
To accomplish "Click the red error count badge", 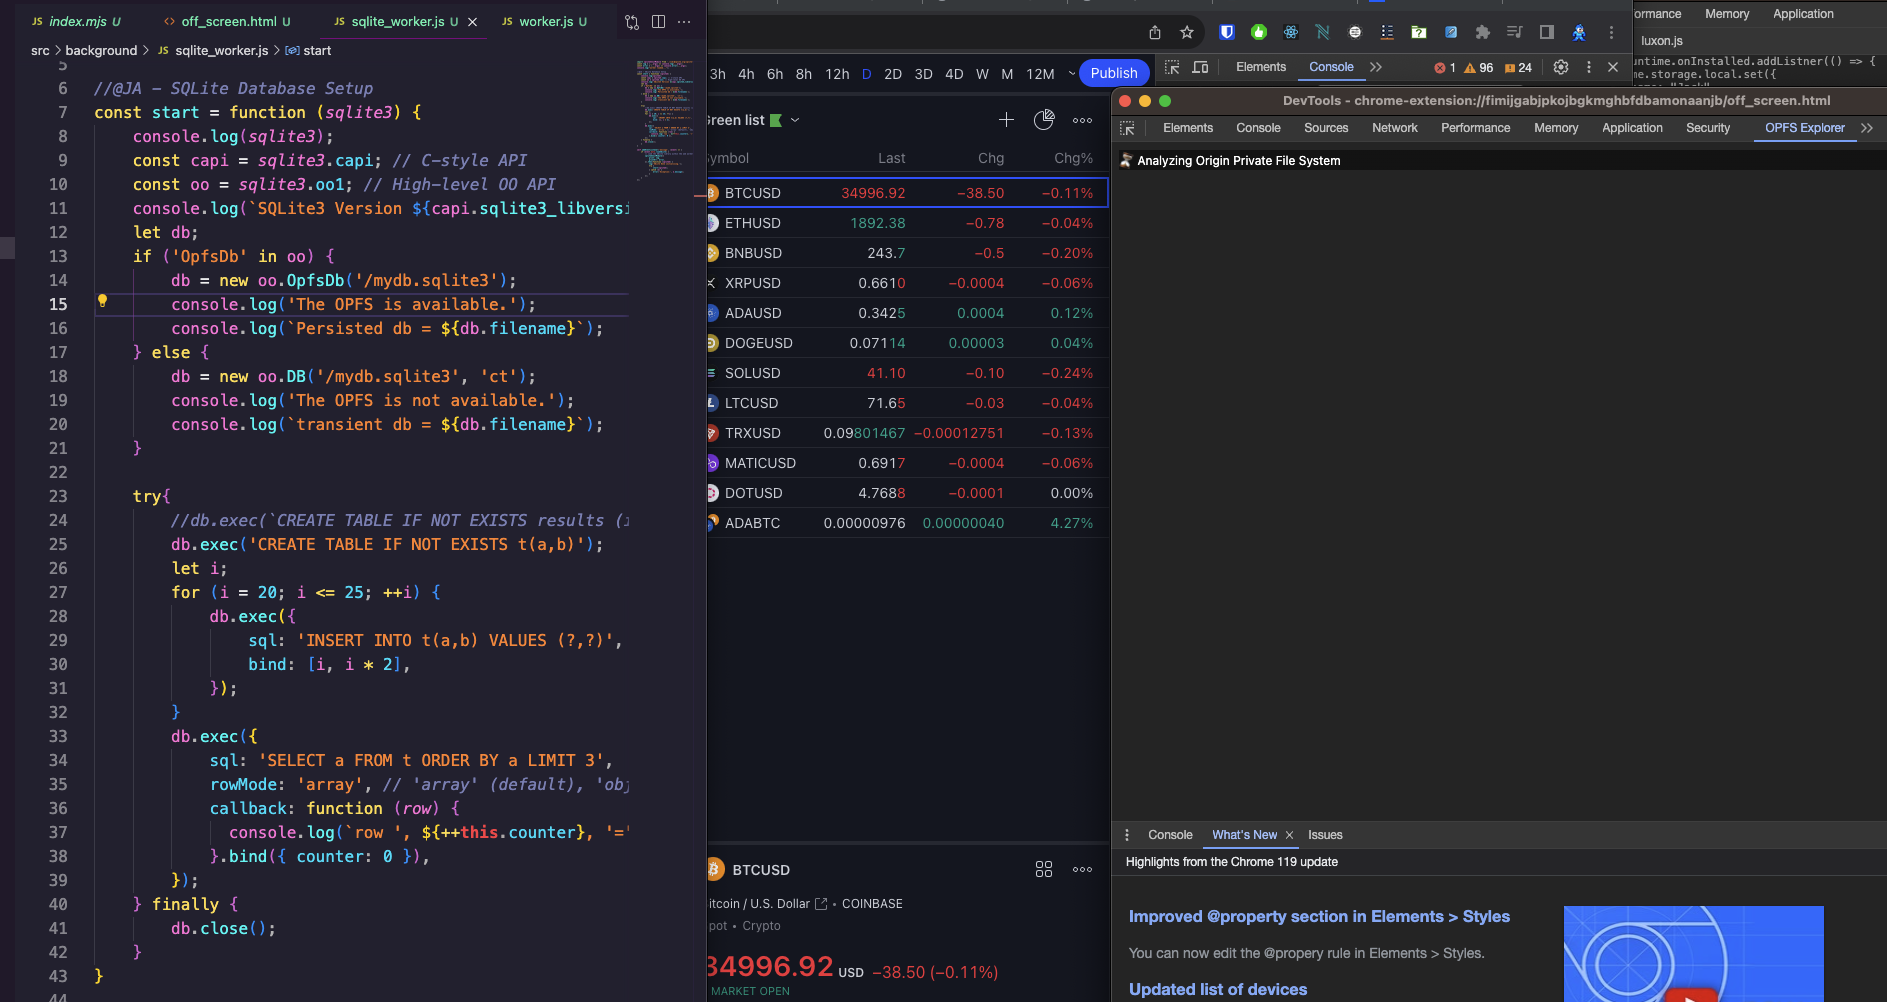I will click(x=1445, y=68).
